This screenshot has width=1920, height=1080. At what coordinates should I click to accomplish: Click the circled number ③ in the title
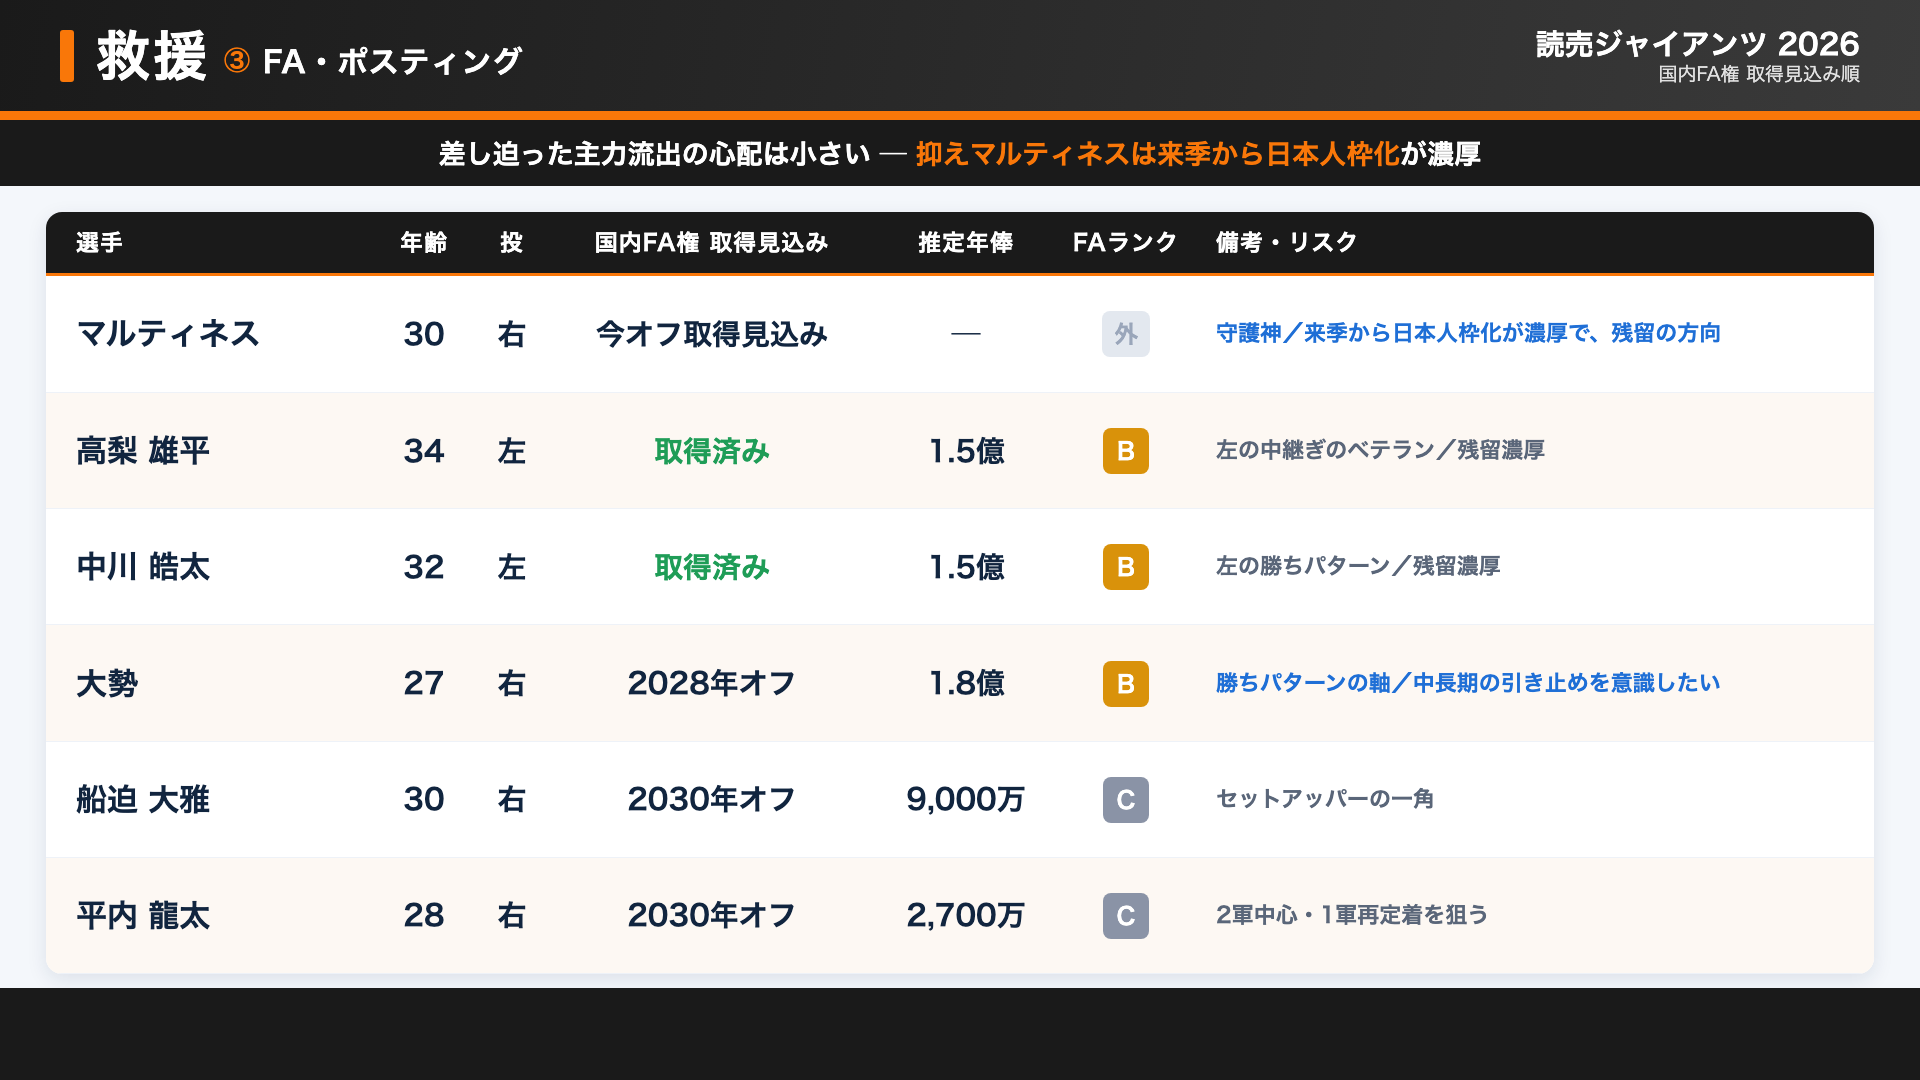coord(237,61)
